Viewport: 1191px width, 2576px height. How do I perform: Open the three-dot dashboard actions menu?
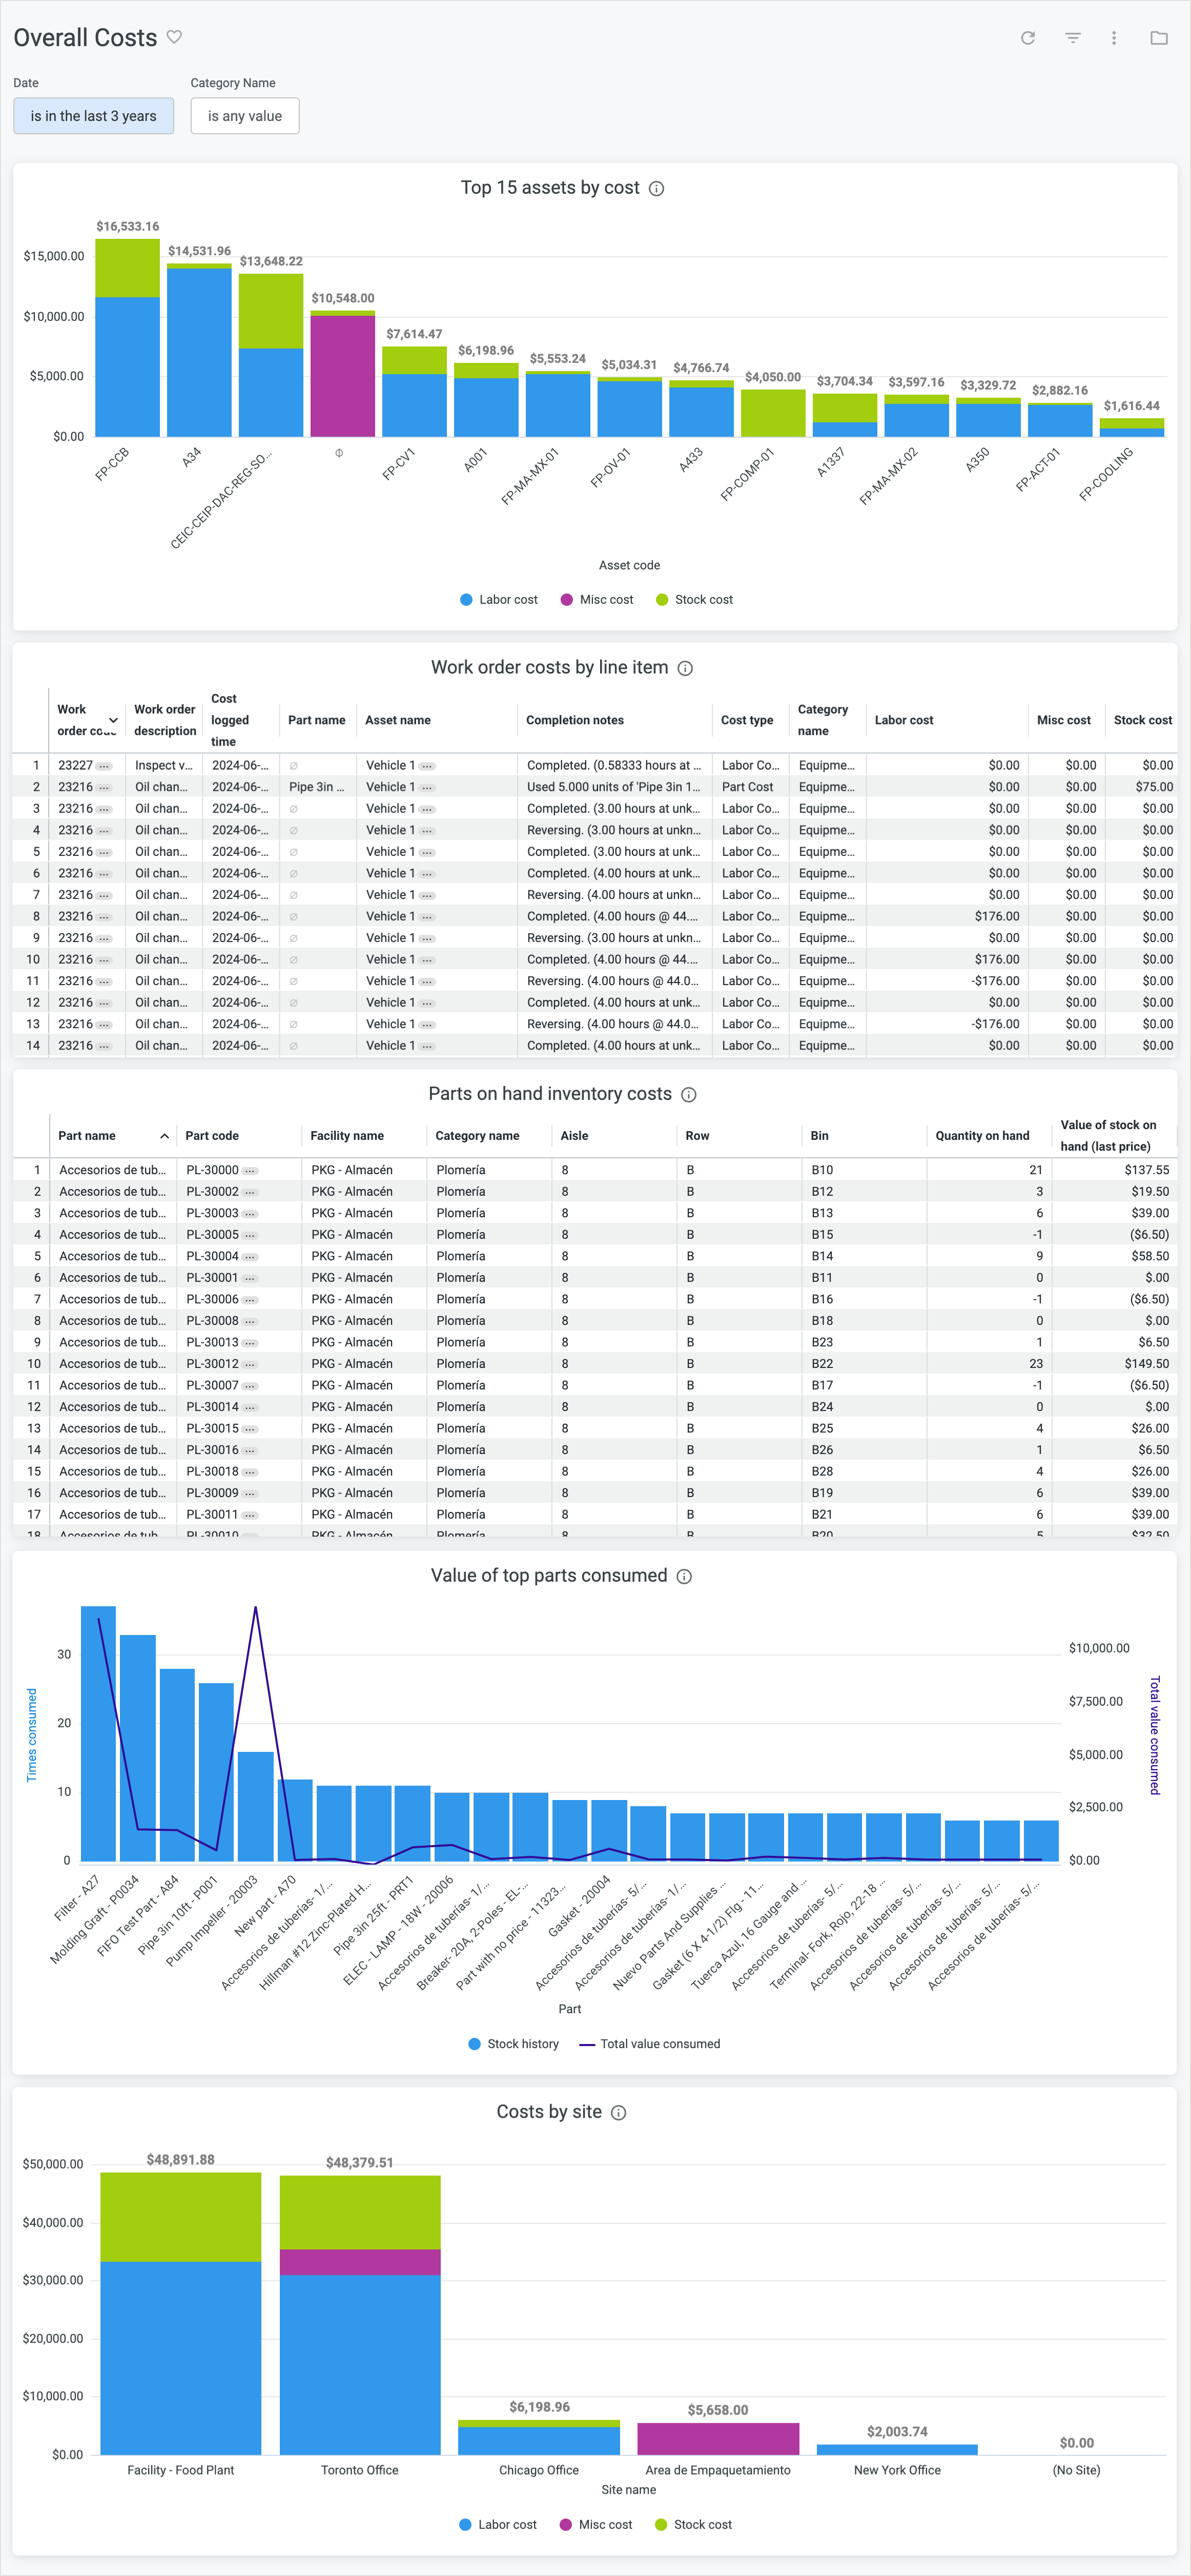point(1114,38)
